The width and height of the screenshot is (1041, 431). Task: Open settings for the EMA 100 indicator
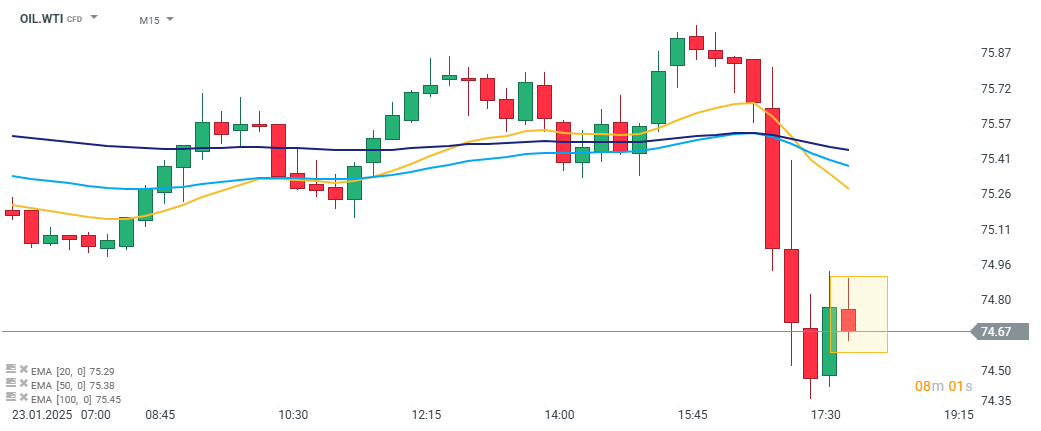point(10,399)
